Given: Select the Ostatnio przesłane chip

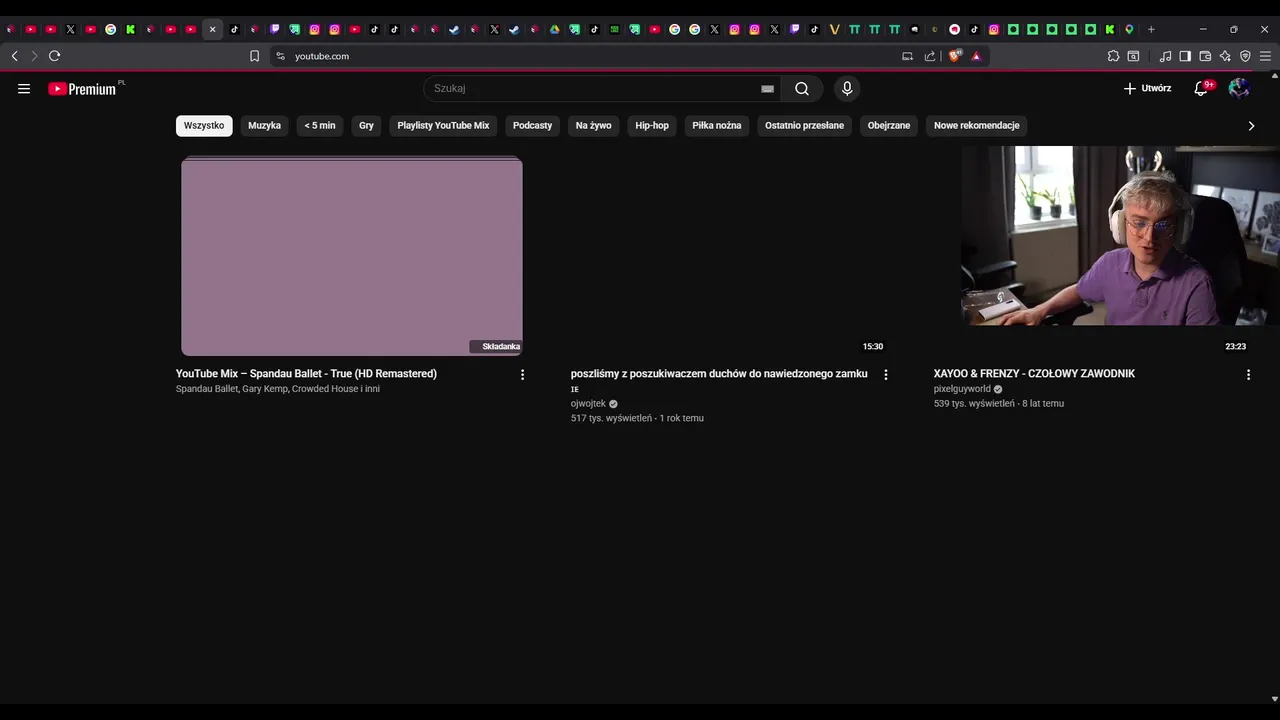Looking at the screenshot, I should pos(804,125).
